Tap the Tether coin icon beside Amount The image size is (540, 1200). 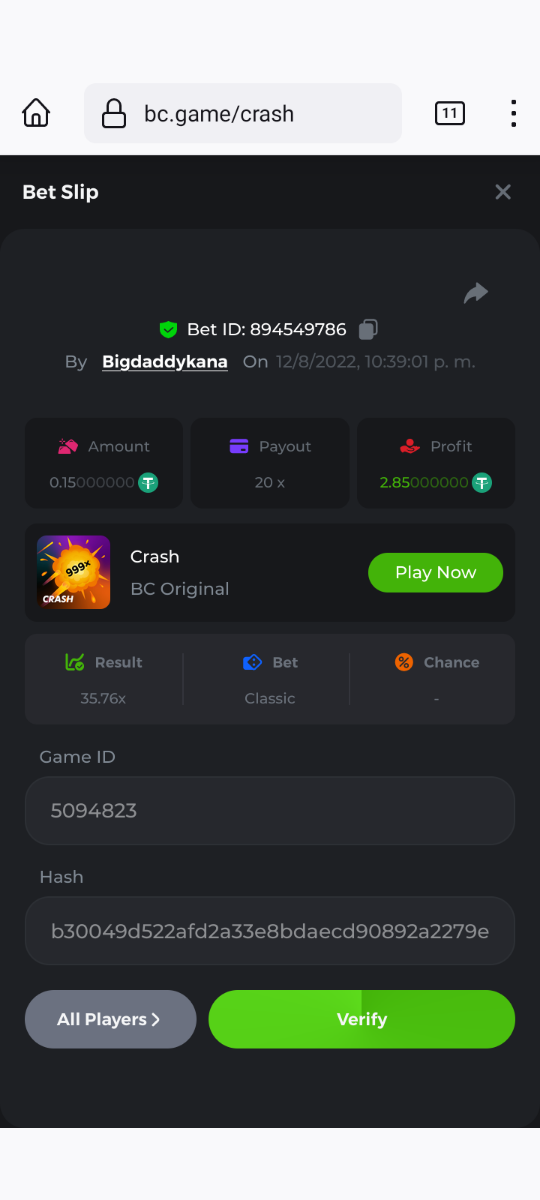pyautogui.click(x=148, y=482)
